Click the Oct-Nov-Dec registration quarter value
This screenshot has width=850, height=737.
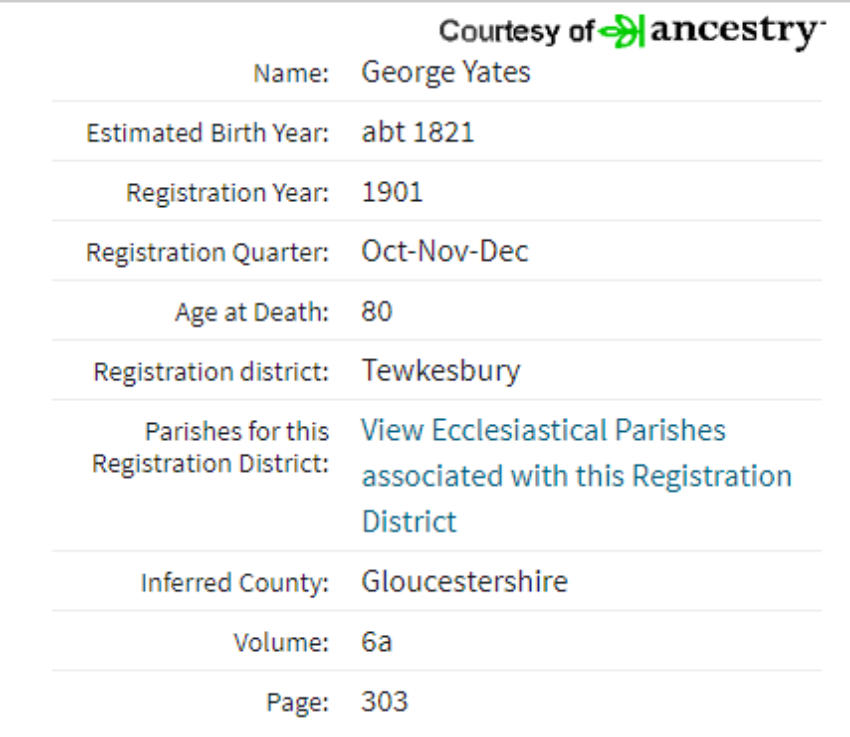[445, 251]
